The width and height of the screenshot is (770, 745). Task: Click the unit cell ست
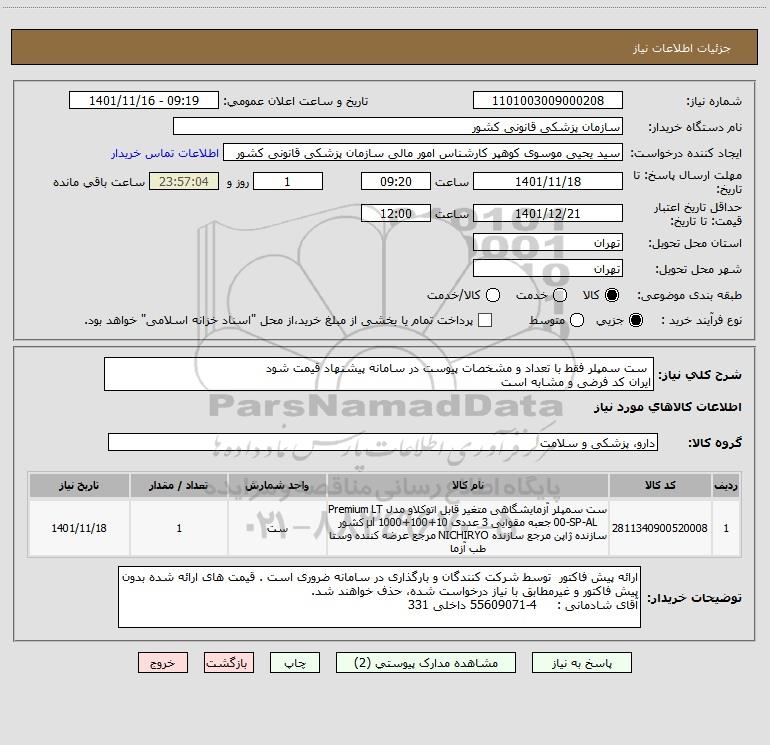click(x=277, y=528)
